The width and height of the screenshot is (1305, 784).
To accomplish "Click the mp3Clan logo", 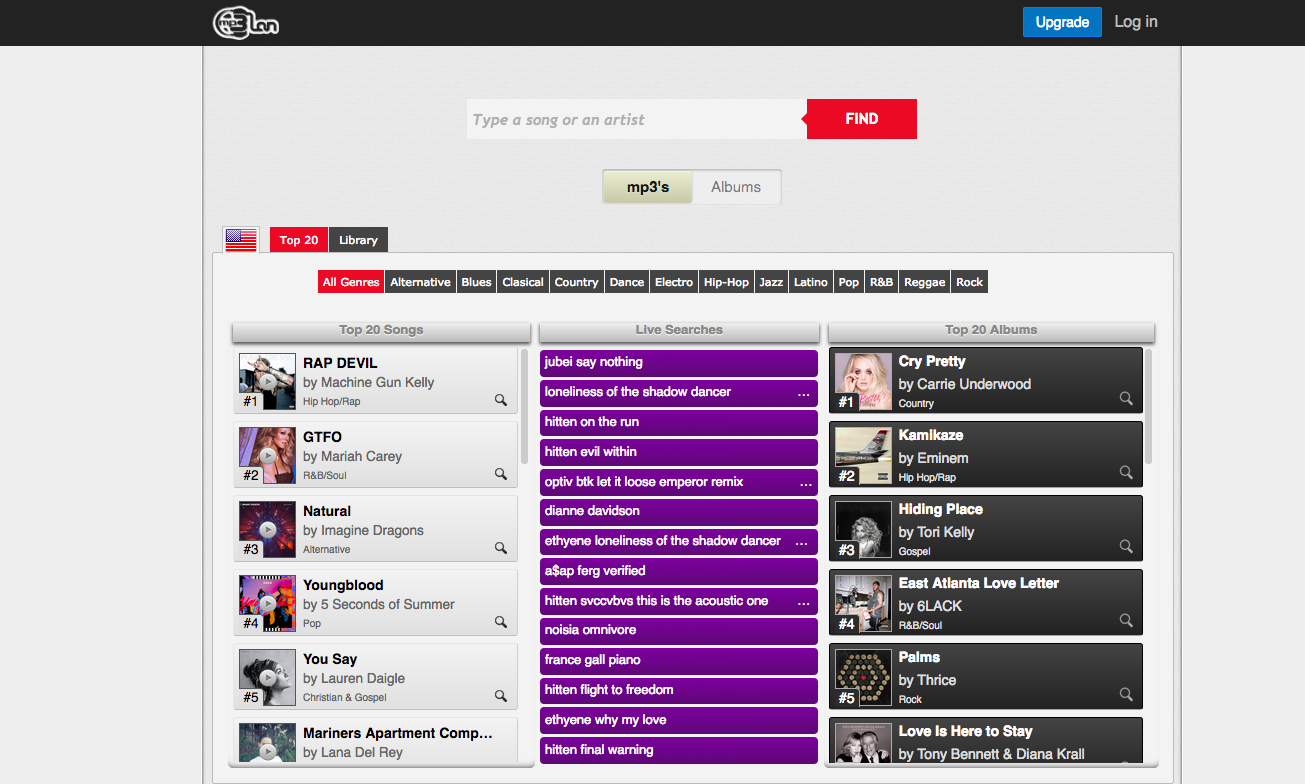I will click(246, 22).
